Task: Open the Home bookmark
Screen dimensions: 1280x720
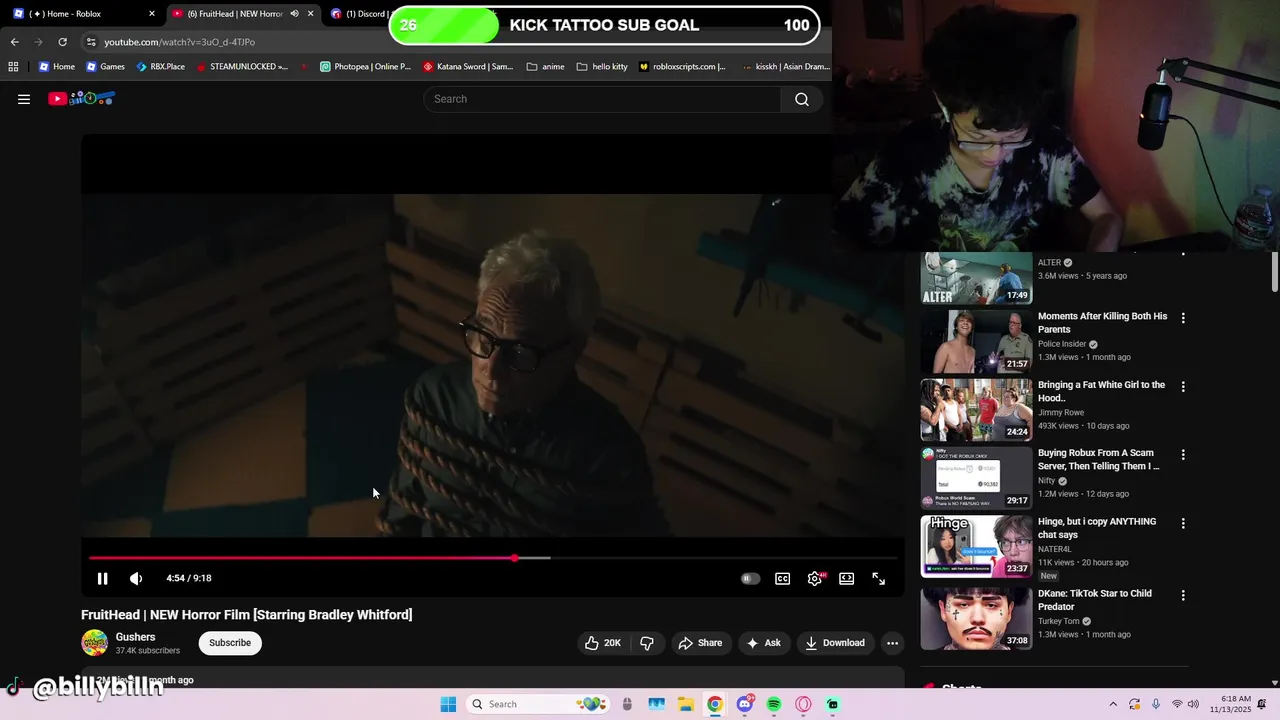Action: [x=56, y=67]
